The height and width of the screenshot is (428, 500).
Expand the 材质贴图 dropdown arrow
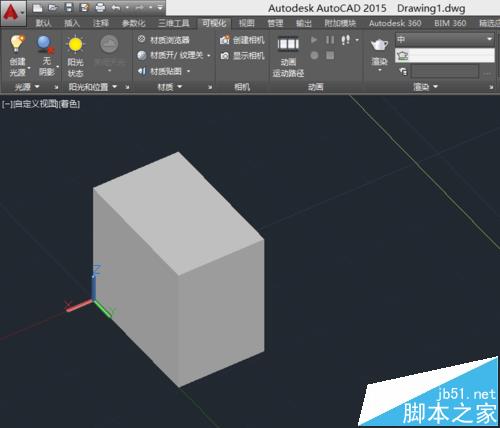point(188,71)
